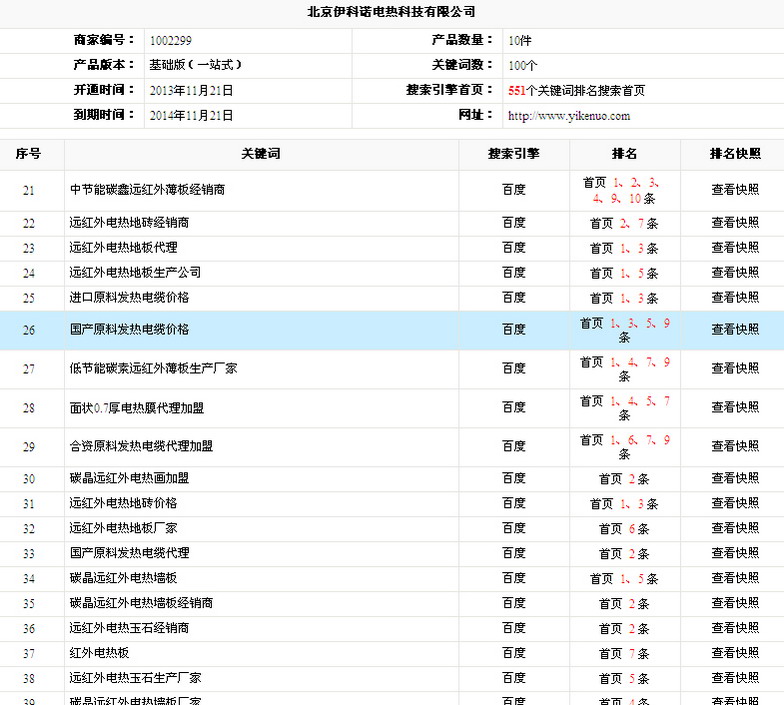The height and width of the screenshot is (705, 784).
Task: Select keyword 中节能碳鑫远红外薄板经销商
Action: pyautogui.click(x=148, y=190)
